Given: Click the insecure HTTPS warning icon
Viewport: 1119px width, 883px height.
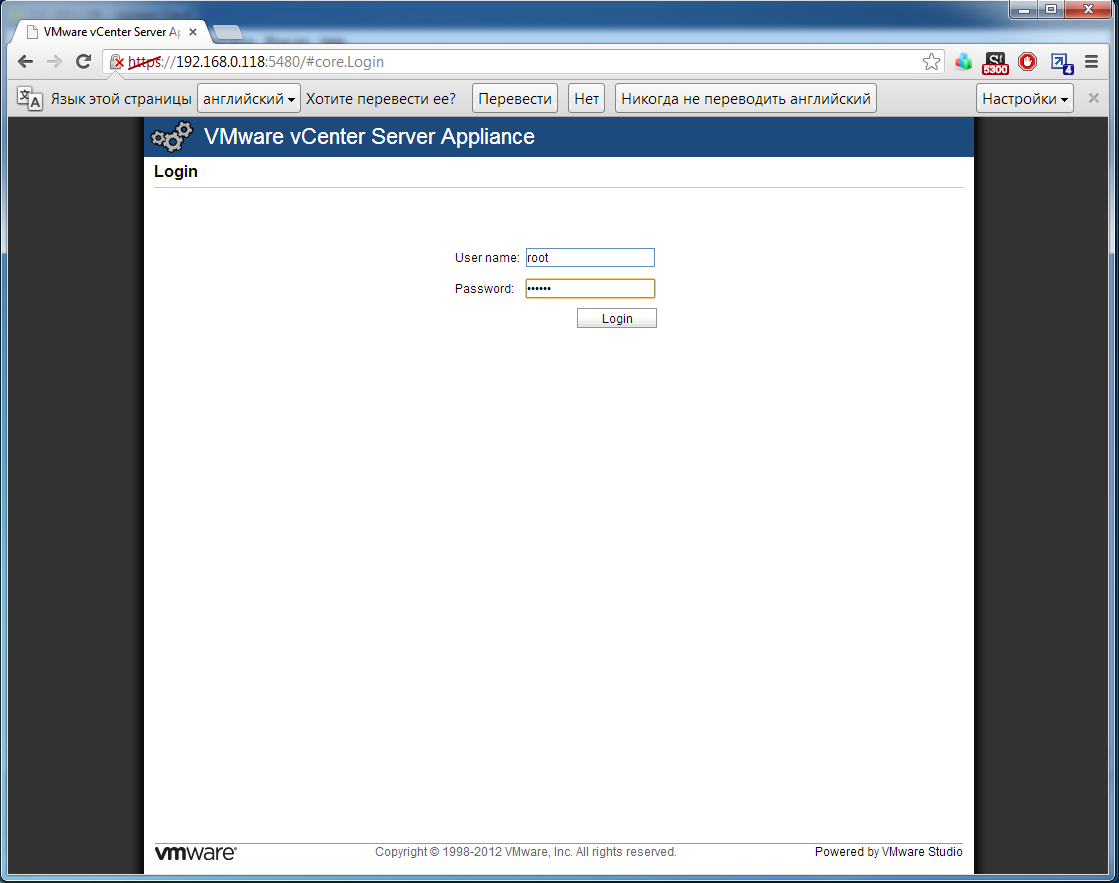Looking at the screenshot, I should pos(117,62).
